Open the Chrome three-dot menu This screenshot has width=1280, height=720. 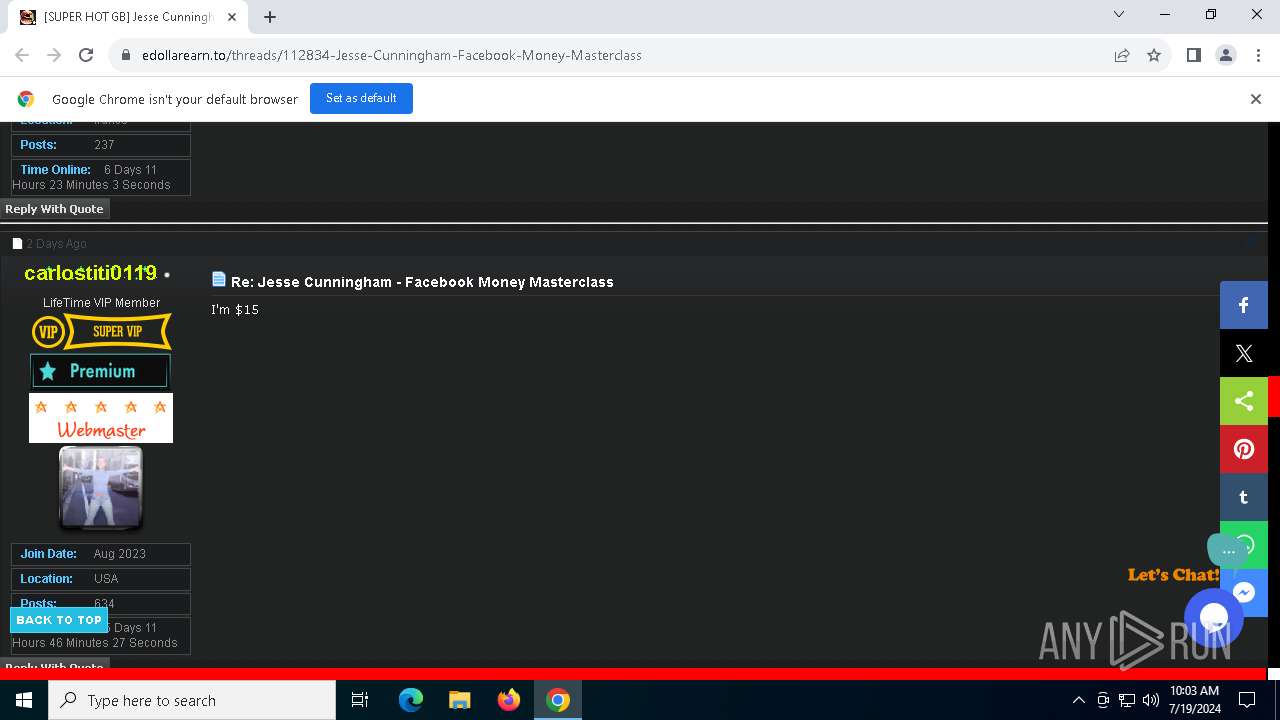click(x=1257, y=55)
